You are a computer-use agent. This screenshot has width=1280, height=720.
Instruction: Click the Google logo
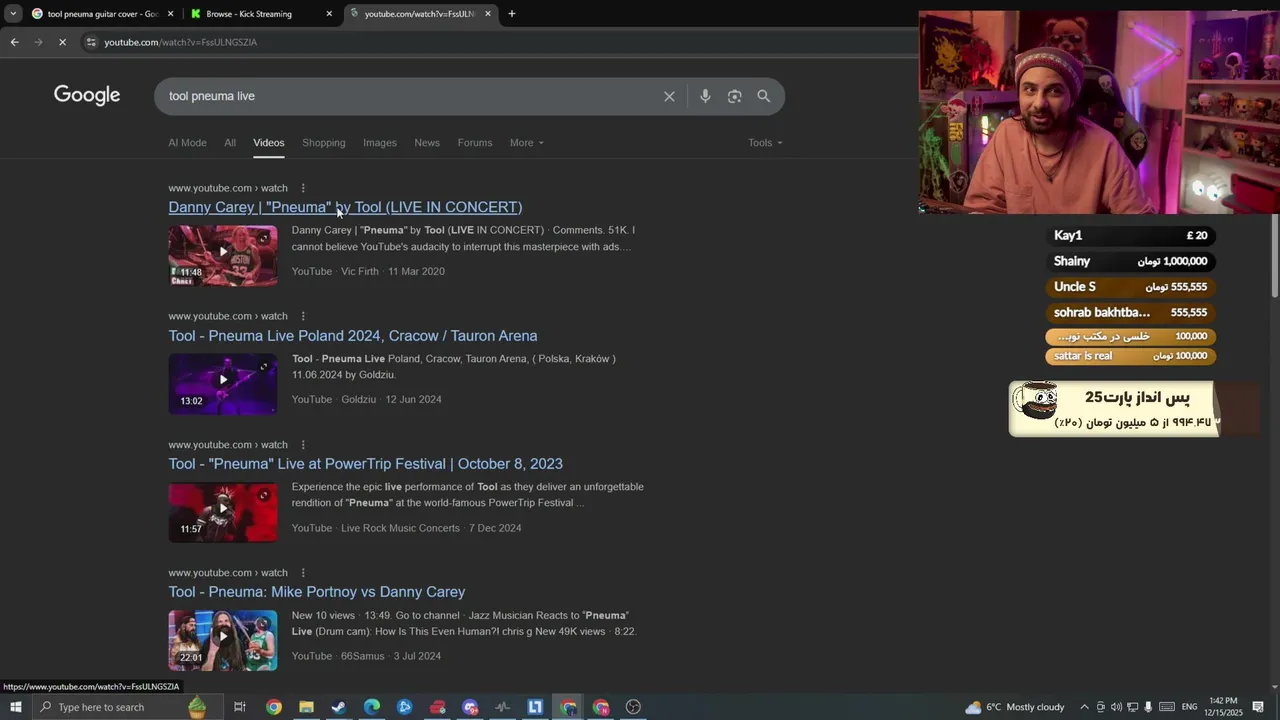click(x=87, y=95)
